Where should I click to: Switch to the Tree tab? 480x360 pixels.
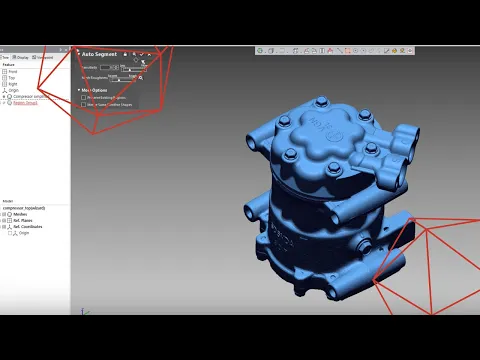click(5, 57)
